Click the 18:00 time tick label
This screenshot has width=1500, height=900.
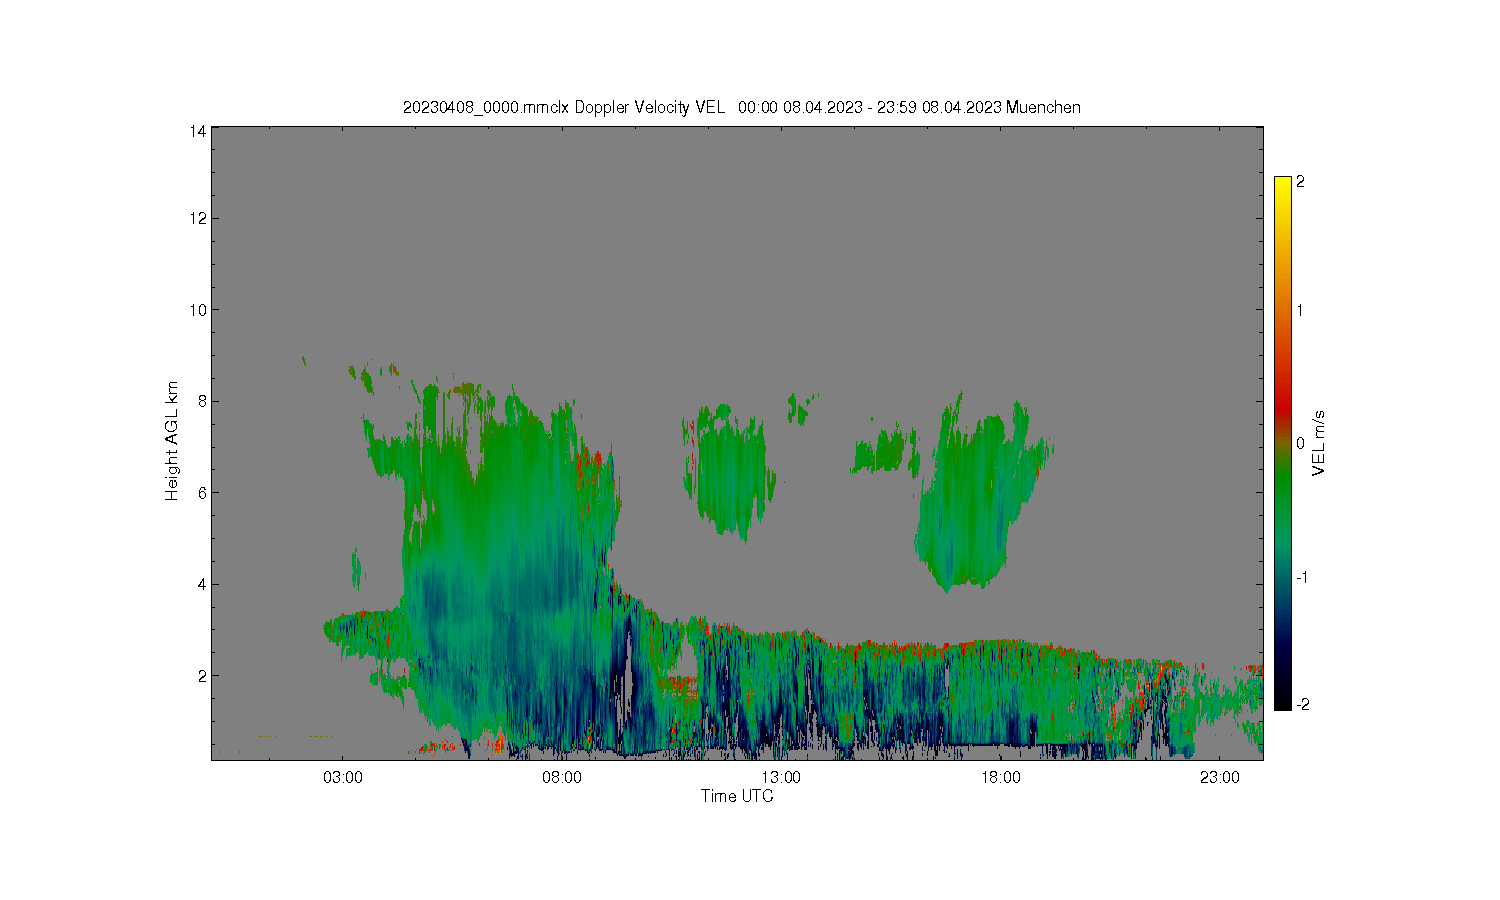pos(1000,778)
